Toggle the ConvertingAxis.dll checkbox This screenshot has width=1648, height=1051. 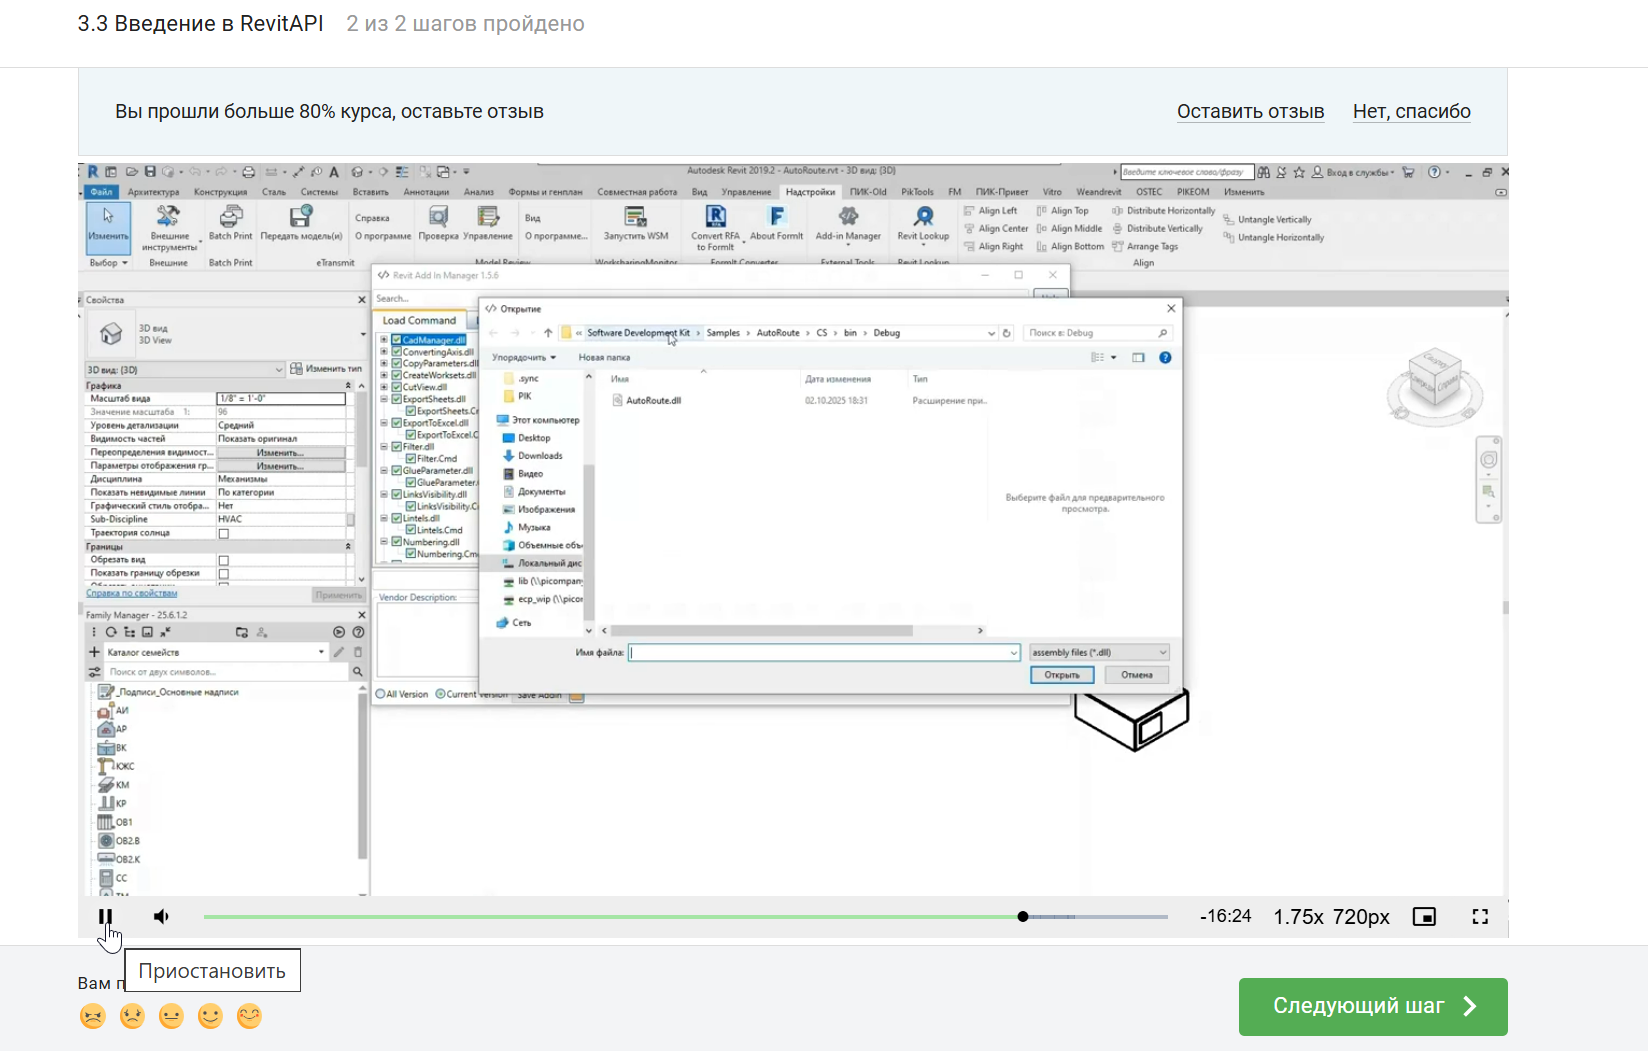click(397, 352)
